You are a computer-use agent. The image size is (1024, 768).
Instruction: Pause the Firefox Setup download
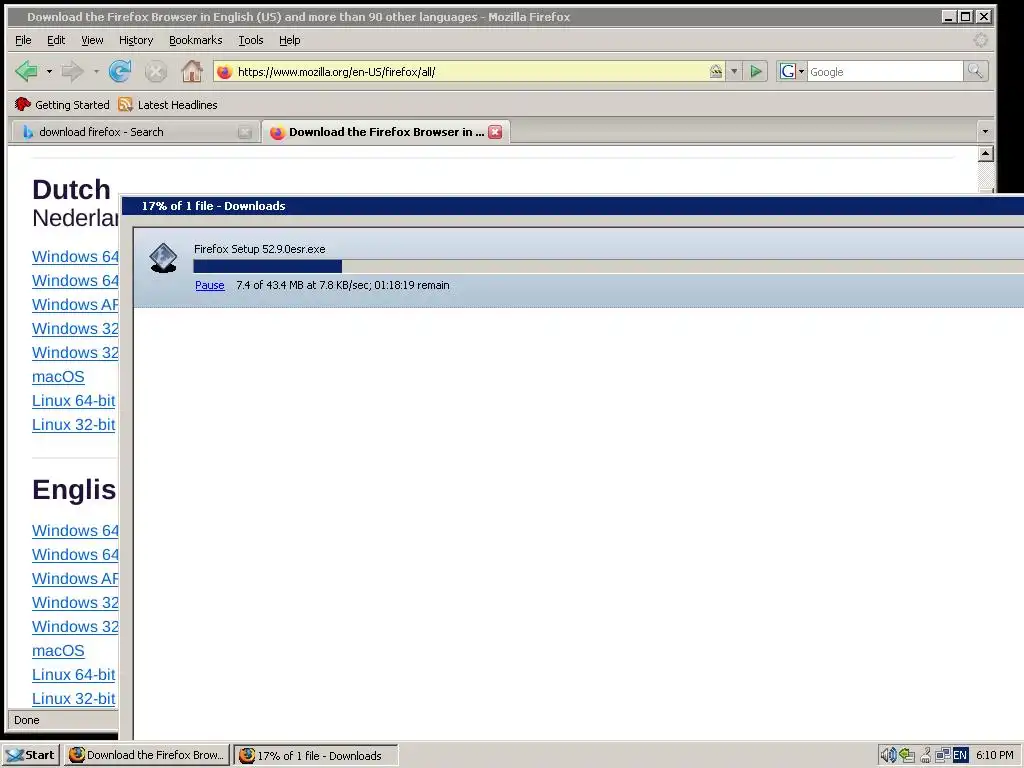pyautogui.click(x=210, y=285)
